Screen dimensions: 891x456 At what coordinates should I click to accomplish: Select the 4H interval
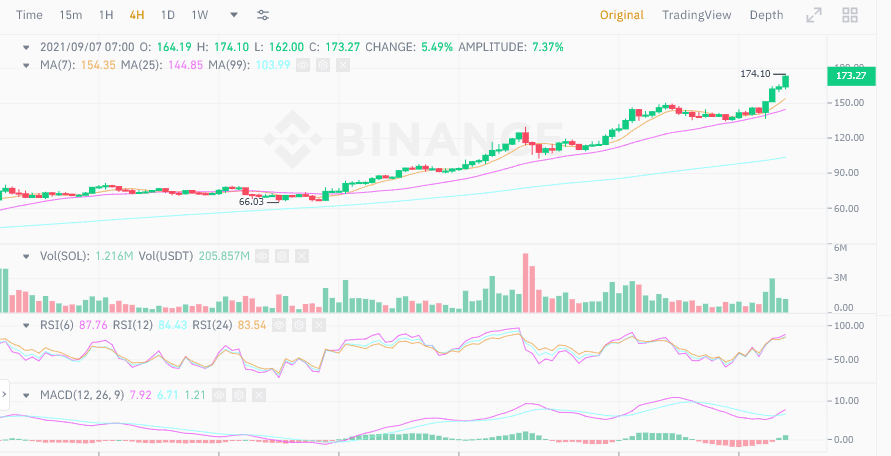click(137, 15)
